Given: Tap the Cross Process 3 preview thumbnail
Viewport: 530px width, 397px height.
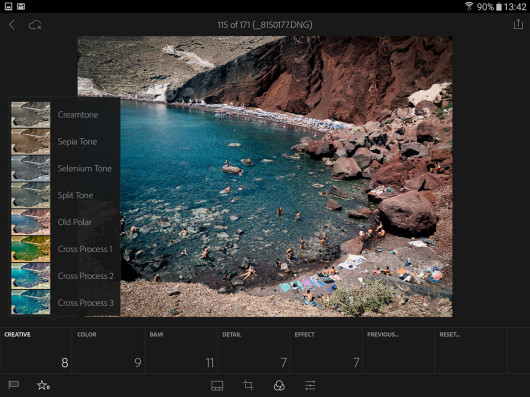Looking at the screenshot, I should pos(30,302).
